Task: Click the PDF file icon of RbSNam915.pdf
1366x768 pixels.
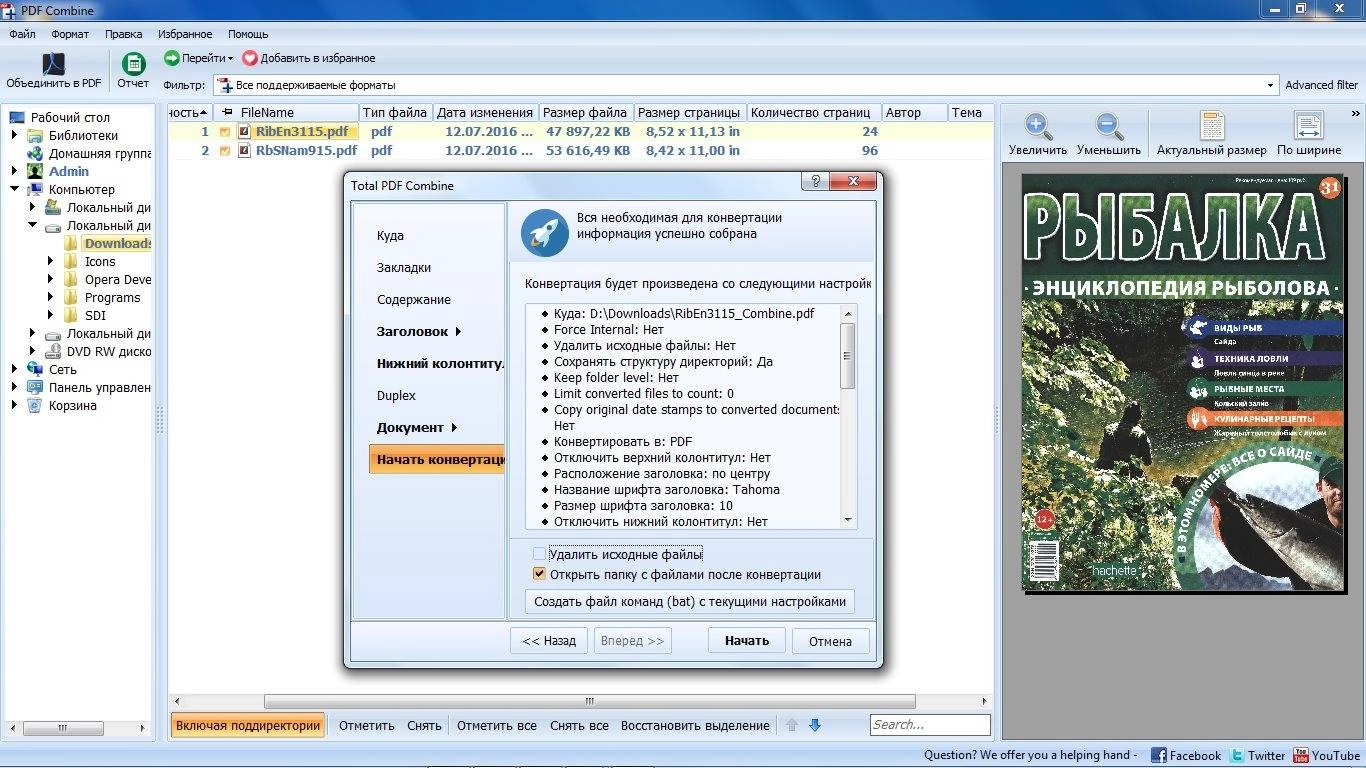Action: tap(243, 150)
